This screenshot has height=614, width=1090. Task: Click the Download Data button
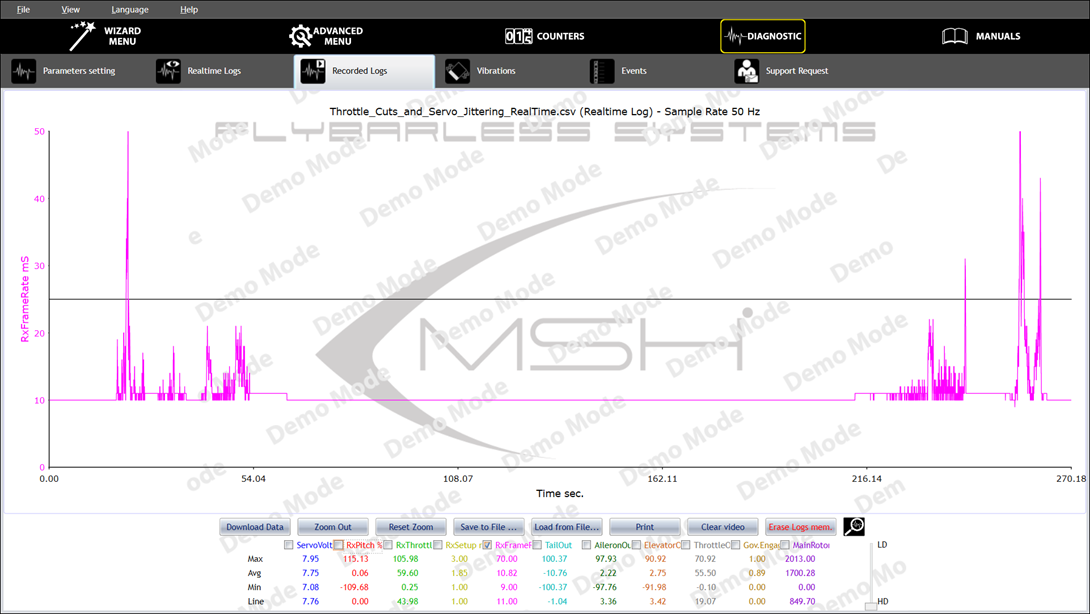coord(255,527)
